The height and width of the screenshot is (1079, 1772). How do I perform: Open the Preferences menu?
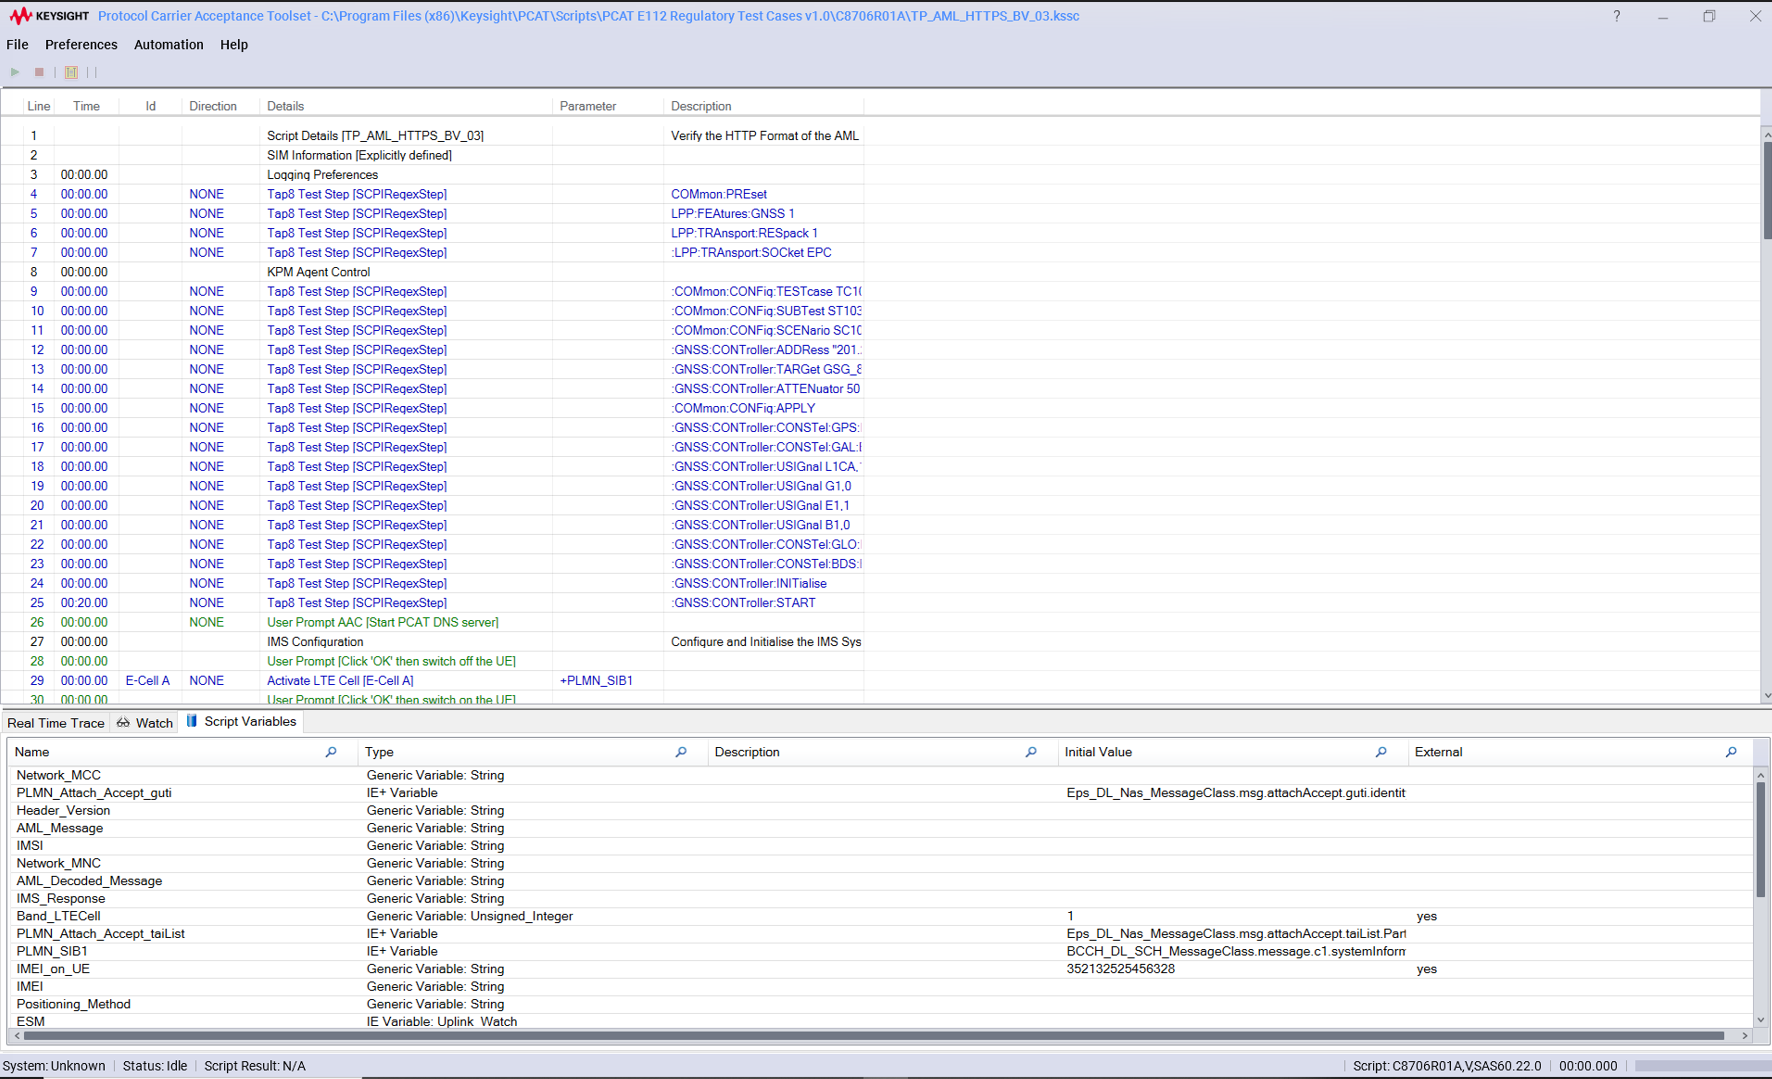(81, 45)
